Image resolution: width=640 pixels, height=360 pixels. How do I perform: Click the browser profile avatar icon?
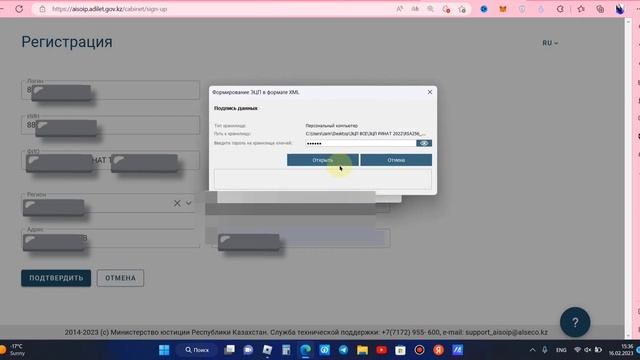point(620,9)
